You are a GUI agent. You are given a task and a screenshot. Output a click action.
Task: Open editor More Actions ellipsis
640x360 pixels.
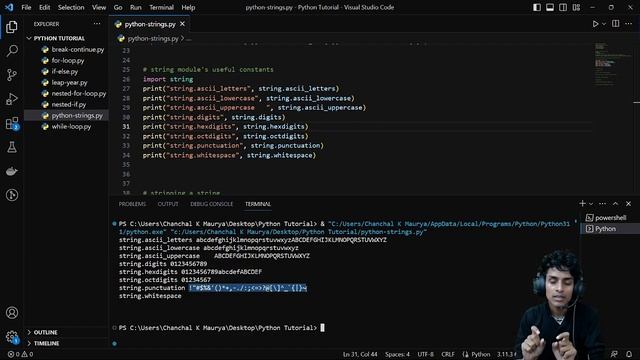(628, 24)
